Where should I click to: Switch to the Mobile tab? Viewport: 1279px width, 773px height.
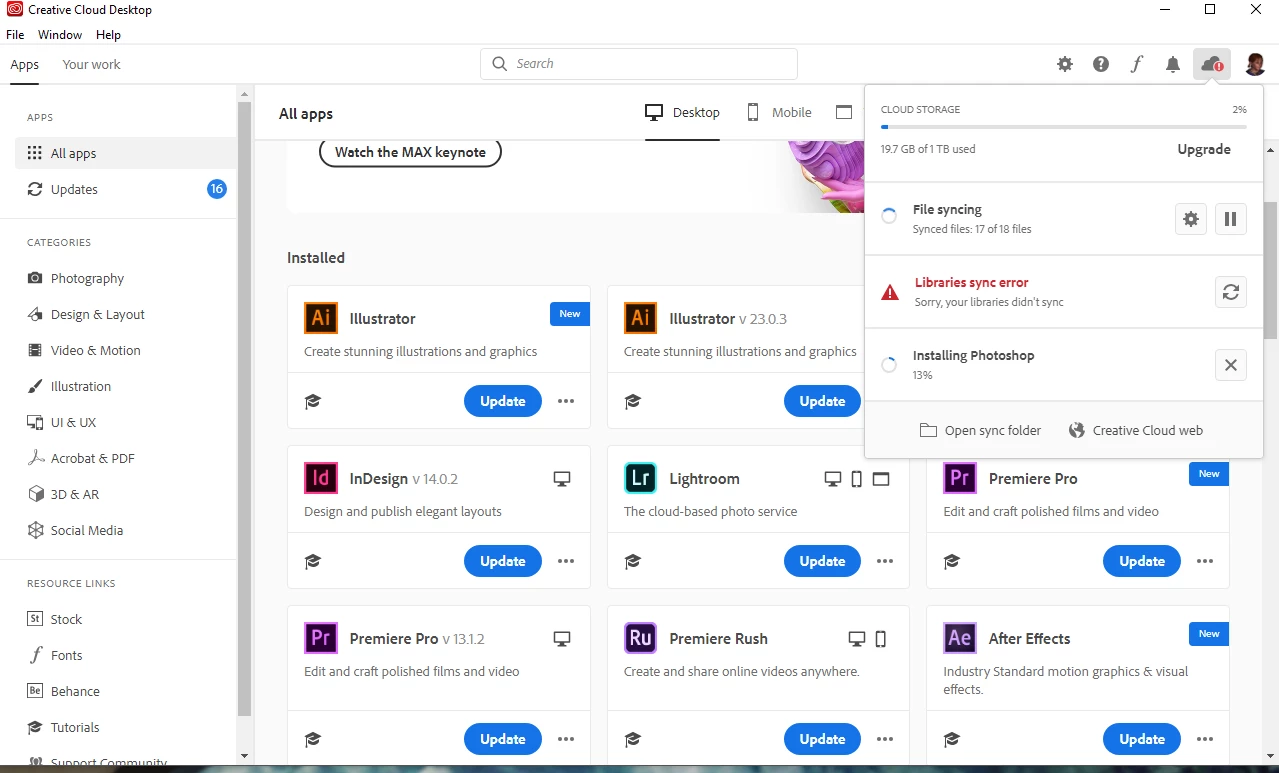pos(780,113)
